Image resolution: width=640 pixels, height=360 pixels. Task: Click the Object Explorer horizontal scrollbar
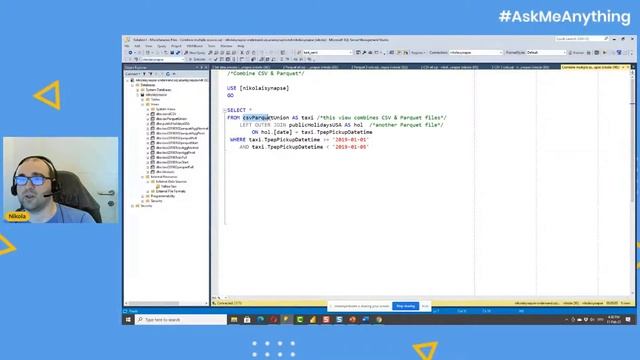153,303
